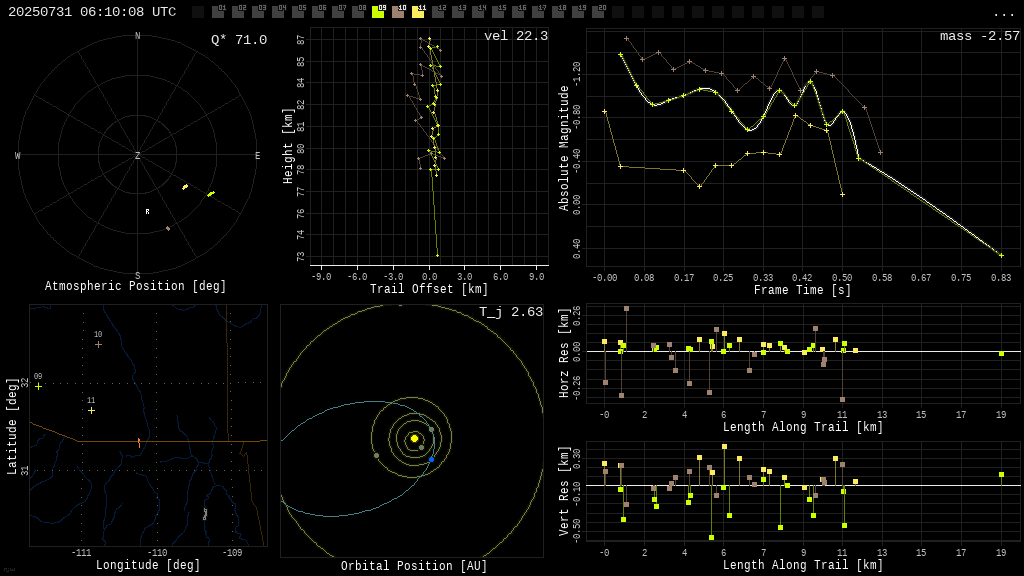This screenshot has height=576, width=1024.
Task: Select the gray station 01 box
Action: [x=219, y=11]
